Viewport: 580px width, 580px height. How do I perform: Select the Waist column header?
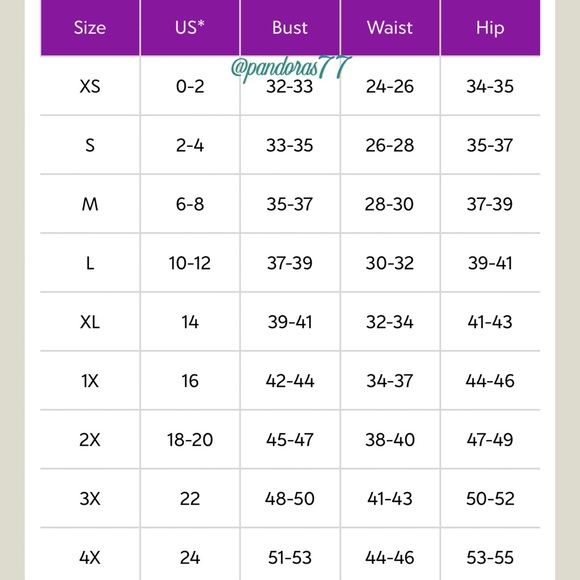[390, 28]
